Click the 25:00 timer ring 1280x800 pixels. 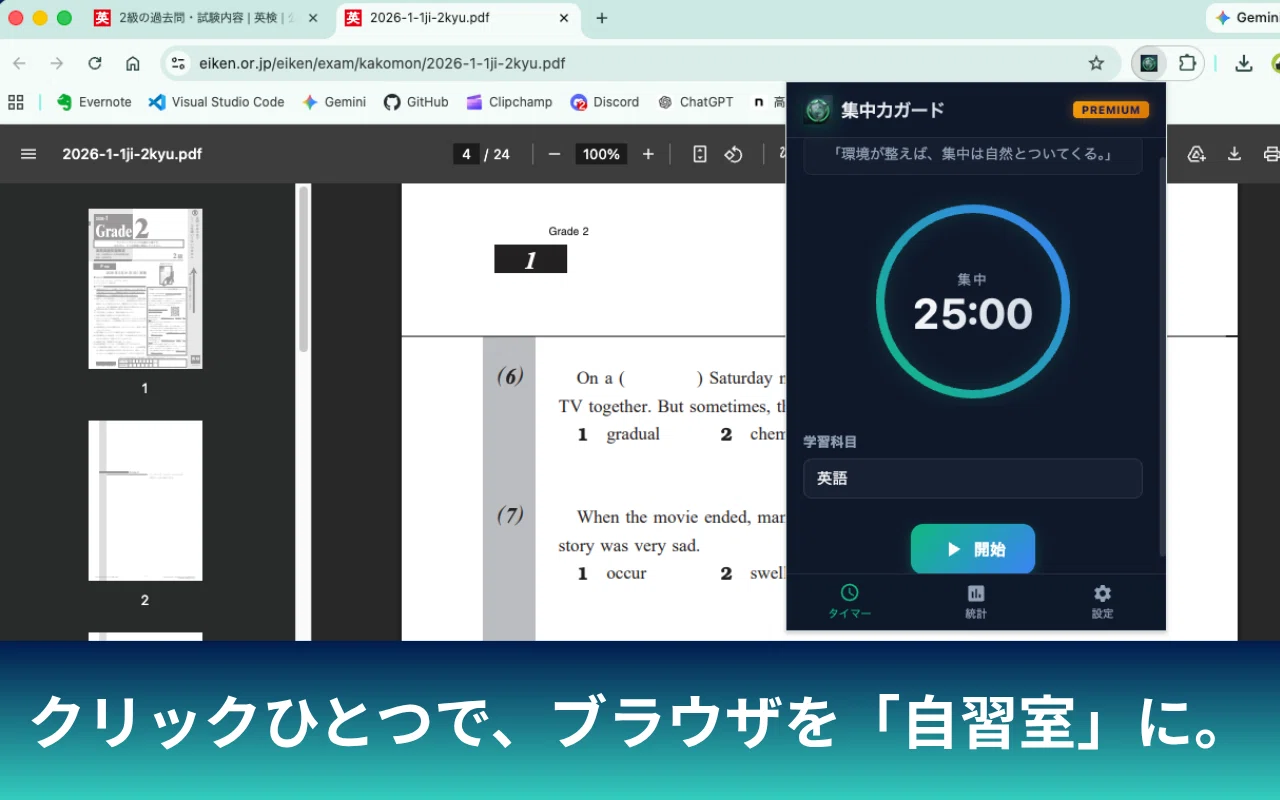pyautogui.click(x=973, y=302)
